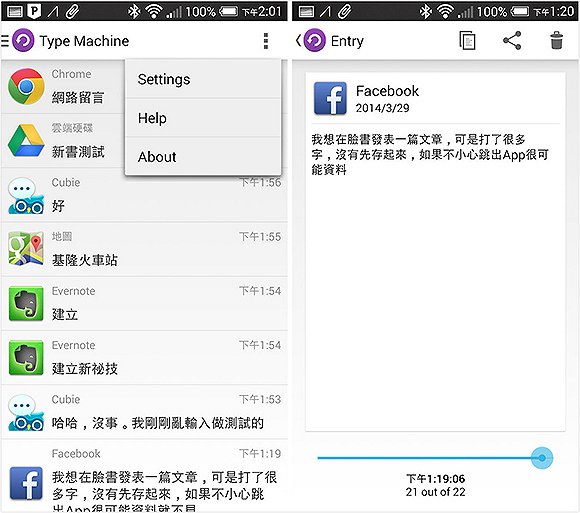
Task: Tap the Google Drive entry icon
Action: pyautogui.click(x=26, y=141)
